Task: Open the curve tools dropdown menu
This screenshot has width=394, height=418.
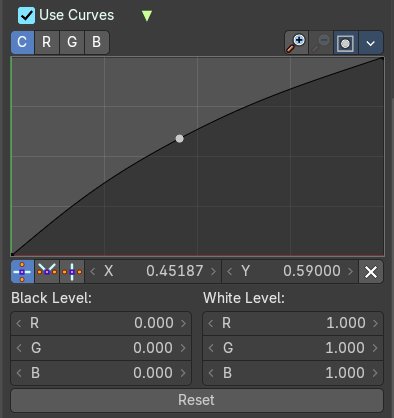Action: [371, 43]
